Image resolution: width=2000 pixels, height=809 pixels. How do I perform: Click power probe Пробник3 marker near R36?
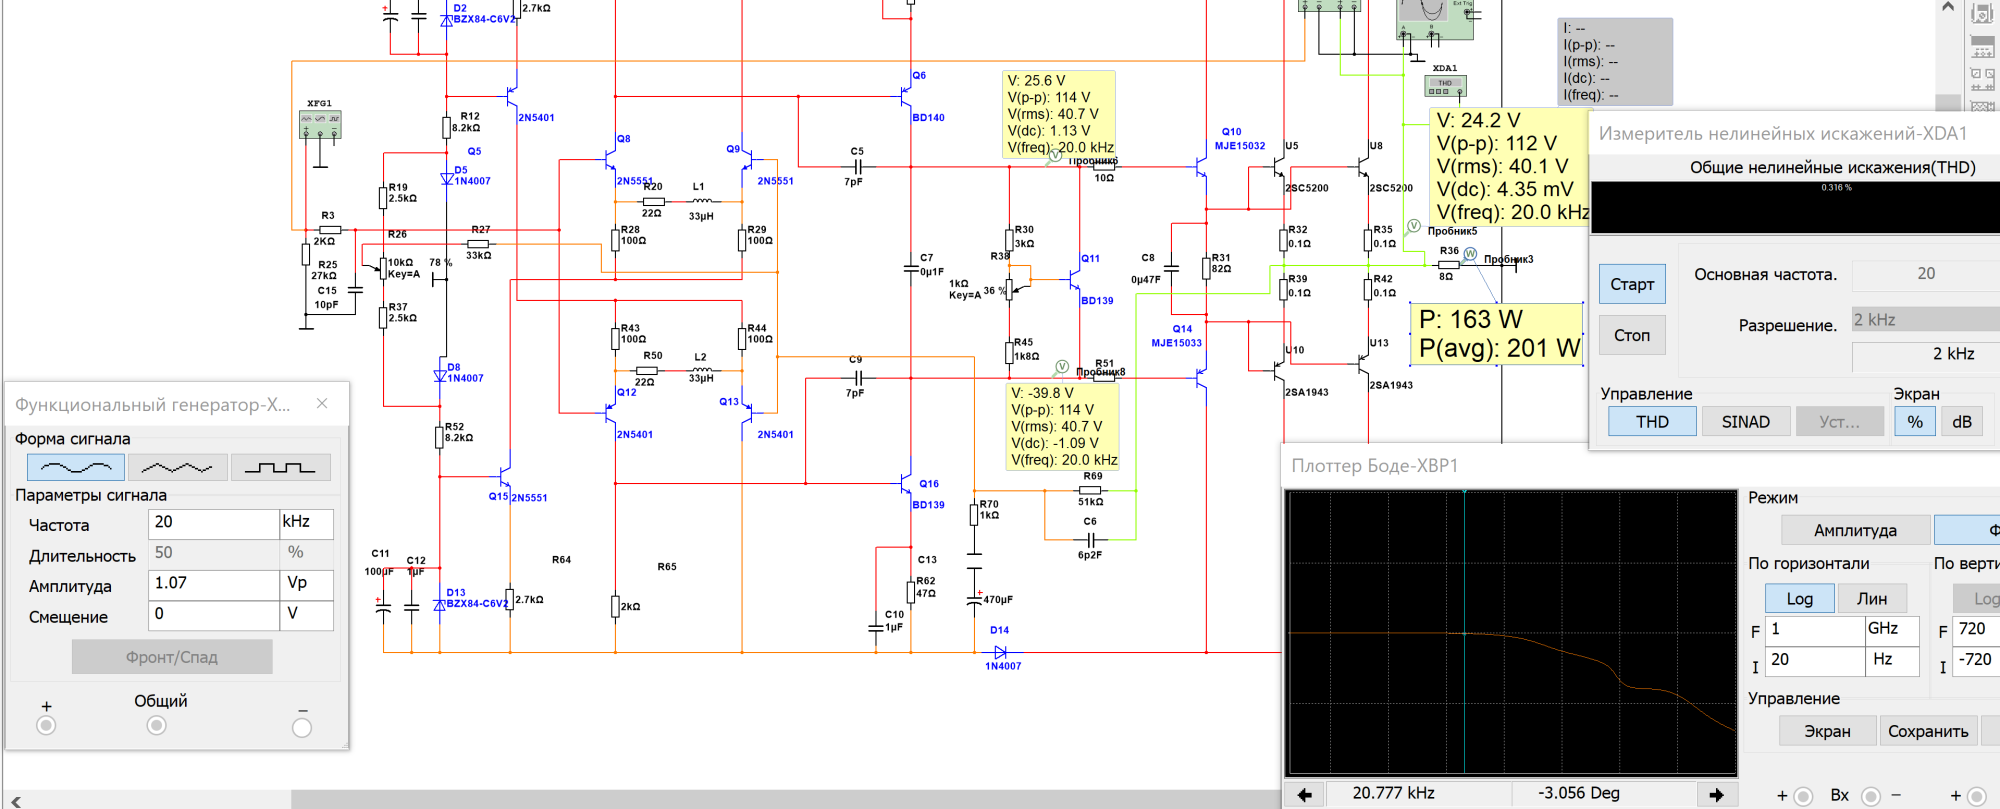pos(1470,254)
